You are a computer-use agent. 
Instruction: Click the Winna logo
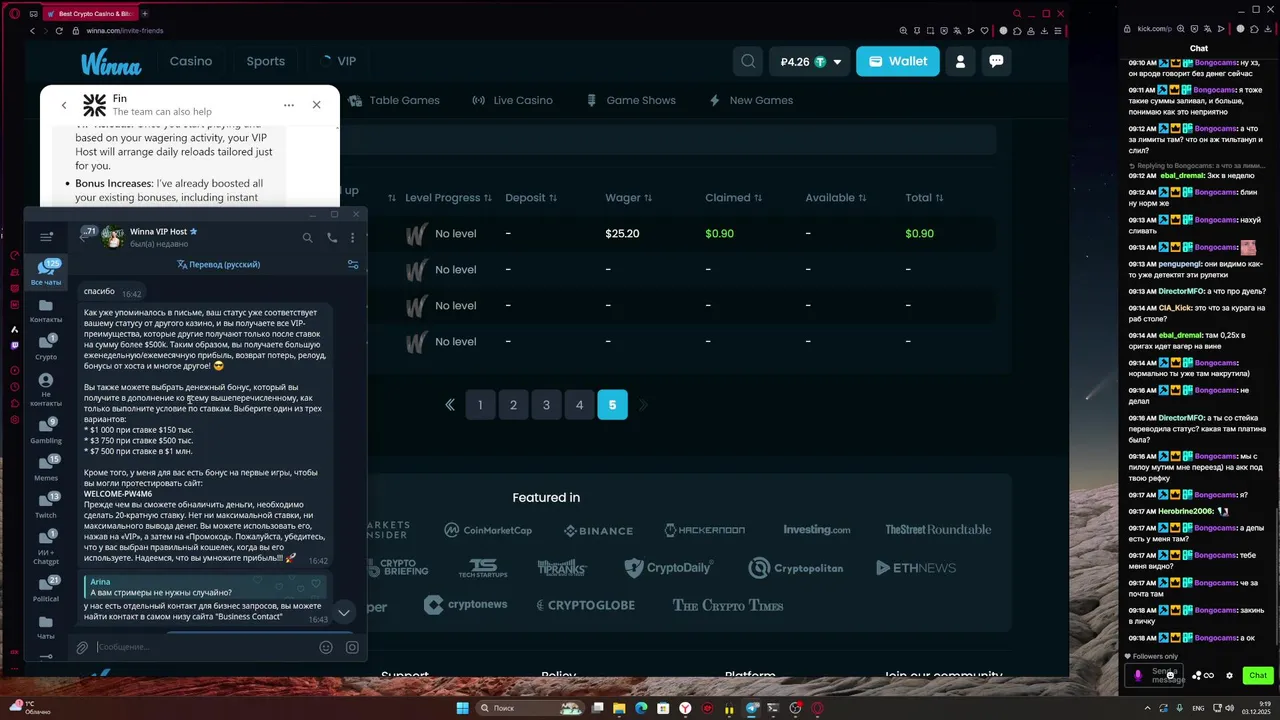click(111, 62)
